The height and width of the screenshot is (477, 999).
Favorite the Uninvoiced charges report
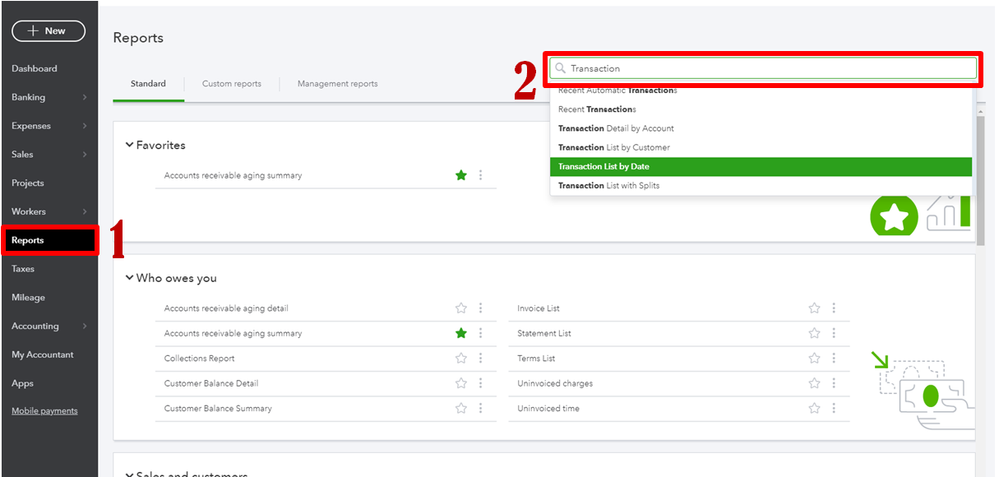814,383
